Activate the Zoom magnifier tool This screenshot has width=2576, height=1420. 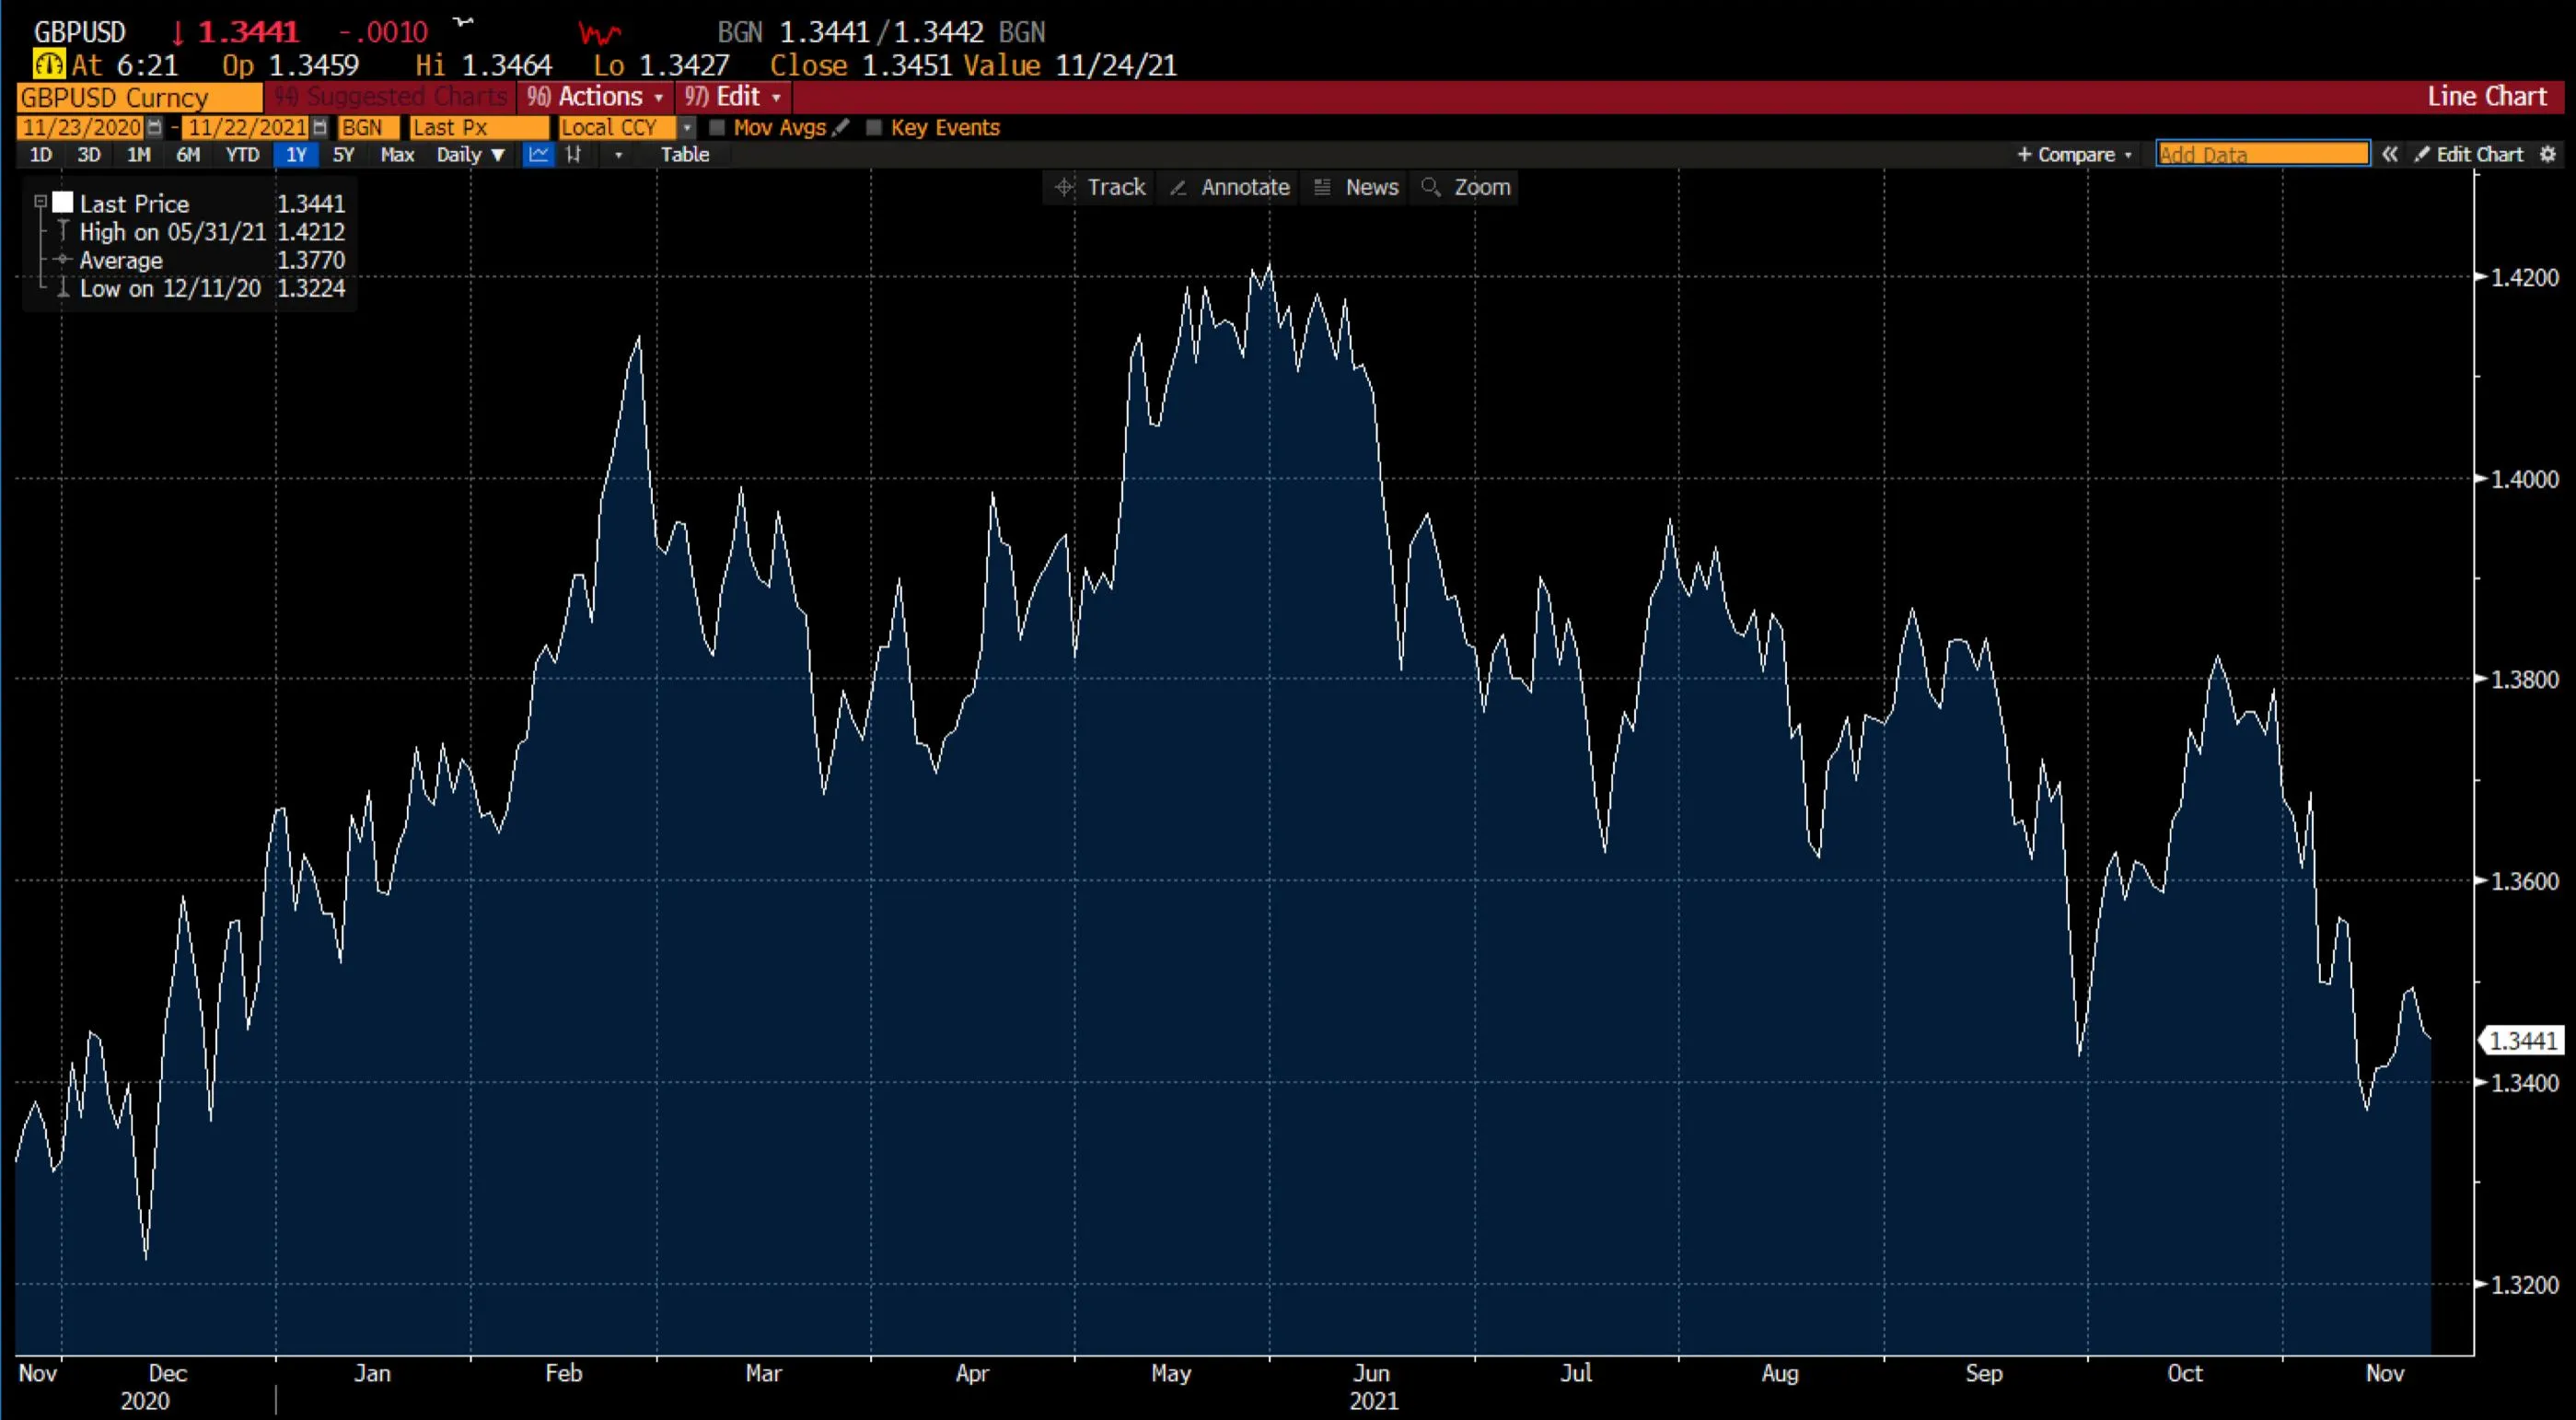[1465, 187]
